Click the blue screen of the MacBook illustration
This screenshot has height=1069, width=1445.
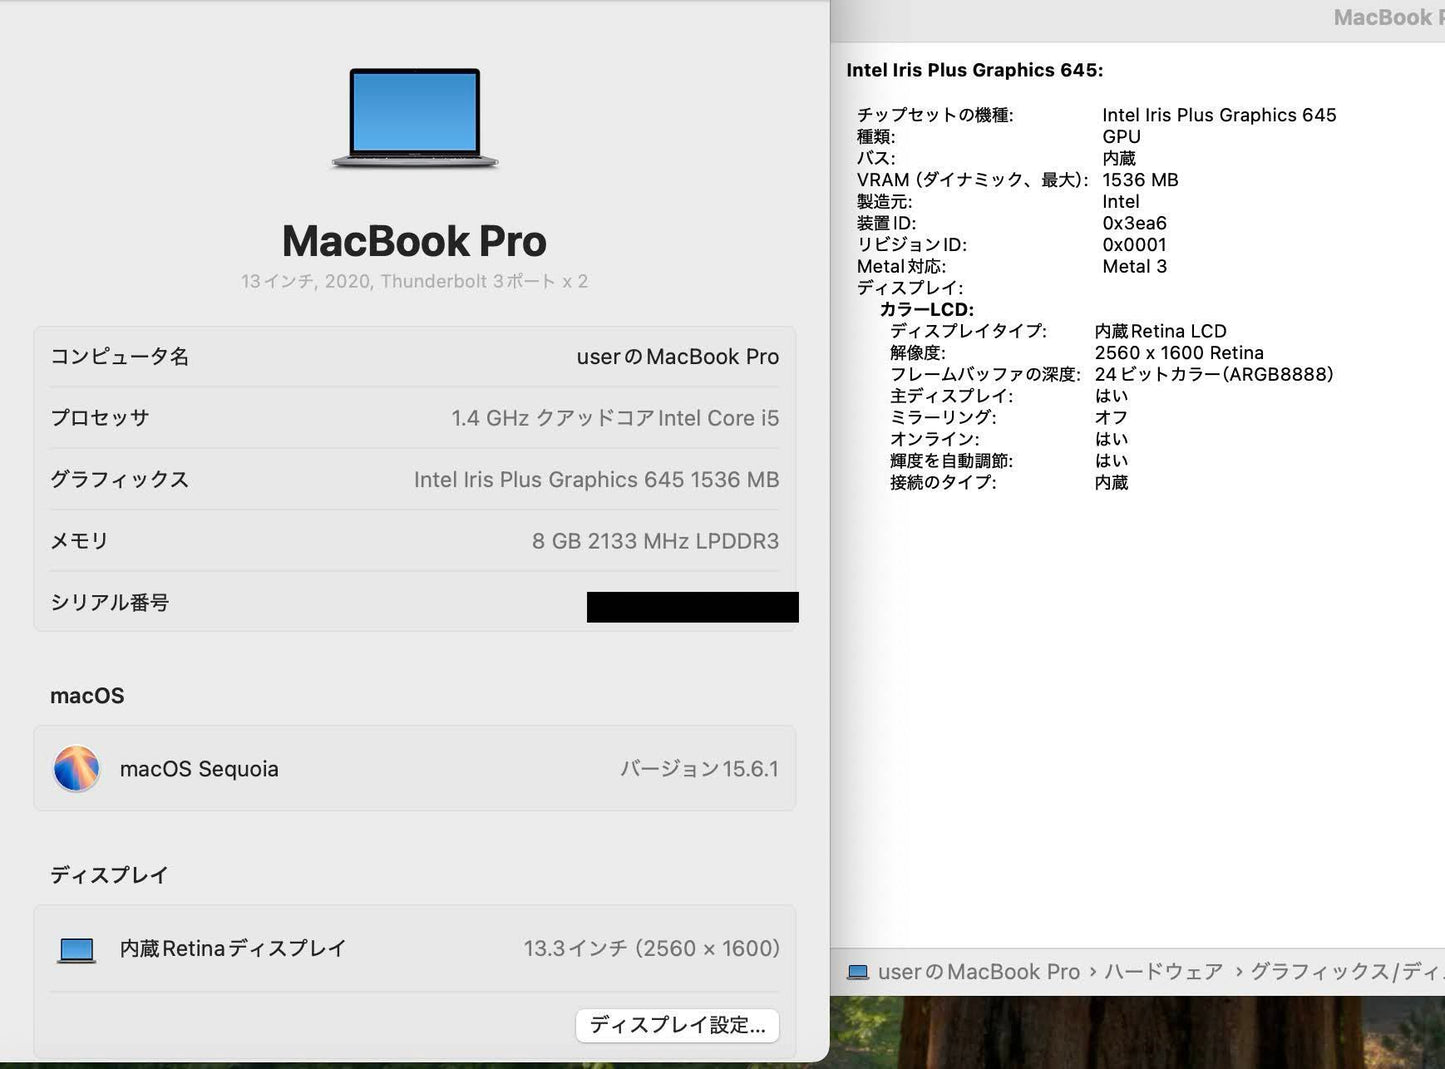click(414, 112)
